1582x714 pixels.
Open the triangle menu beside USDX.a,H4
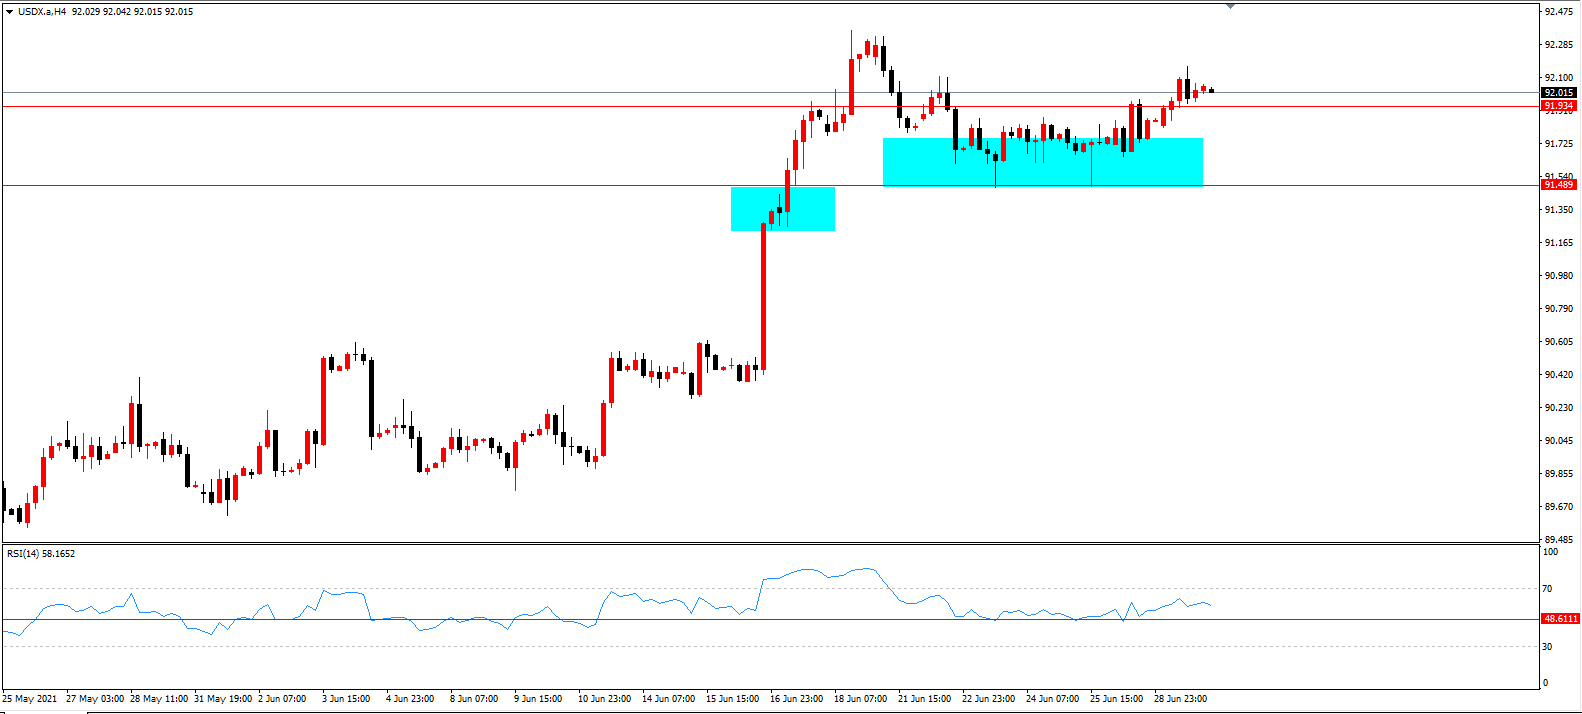tap(9, 12)
